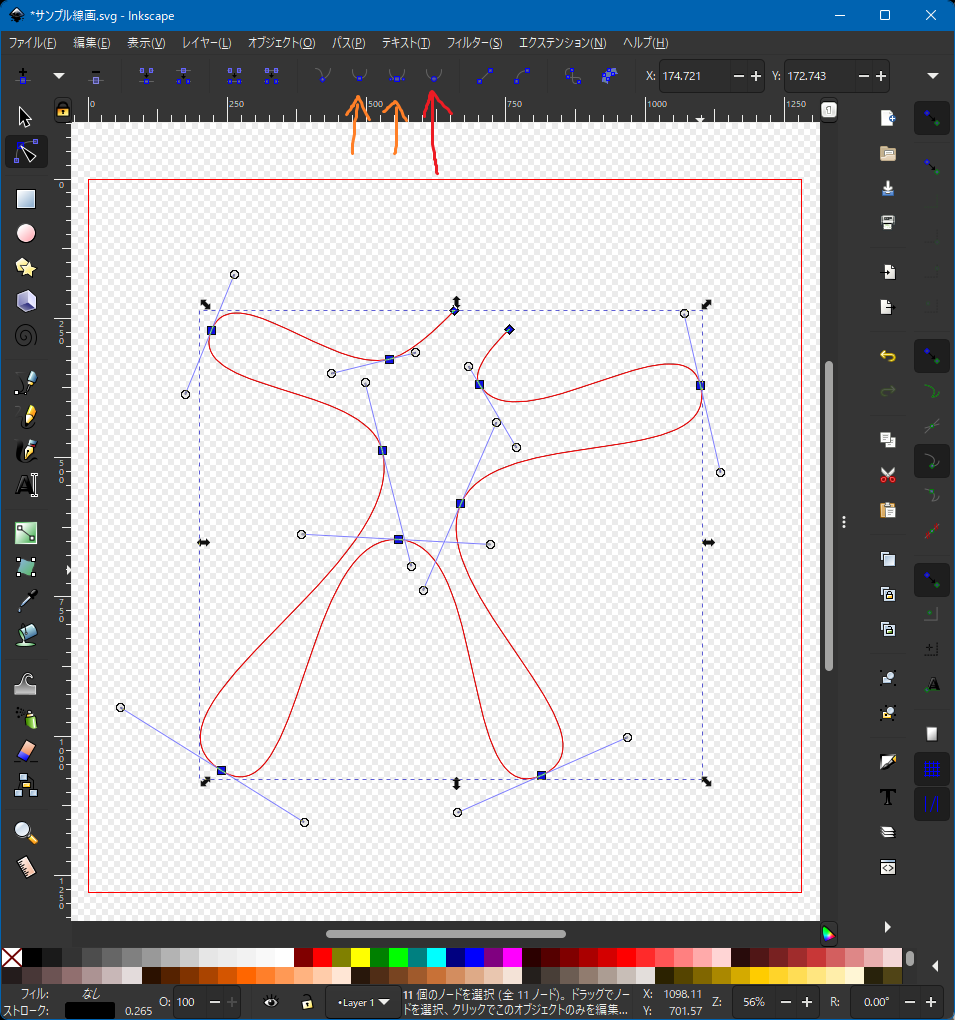Viewport: 955px width, 1020px height.
Task: Select the Tweak tool
Action: 25,683
